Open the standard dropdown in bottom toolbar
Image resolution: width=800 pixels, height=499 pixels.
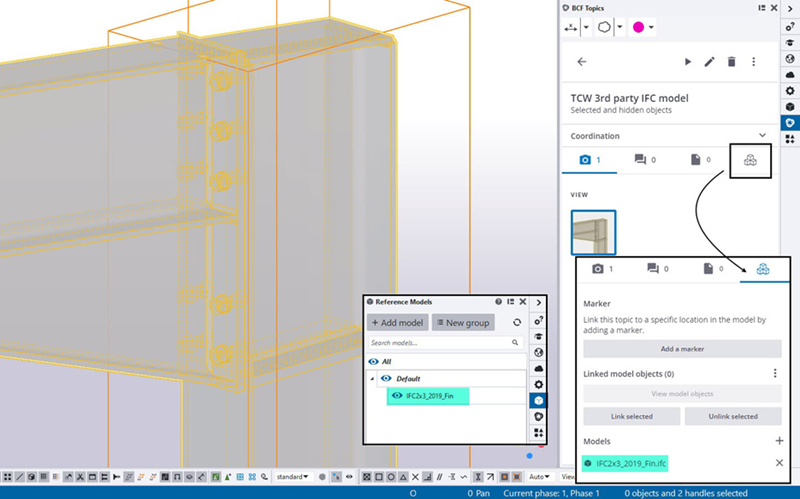pos(292,477)
